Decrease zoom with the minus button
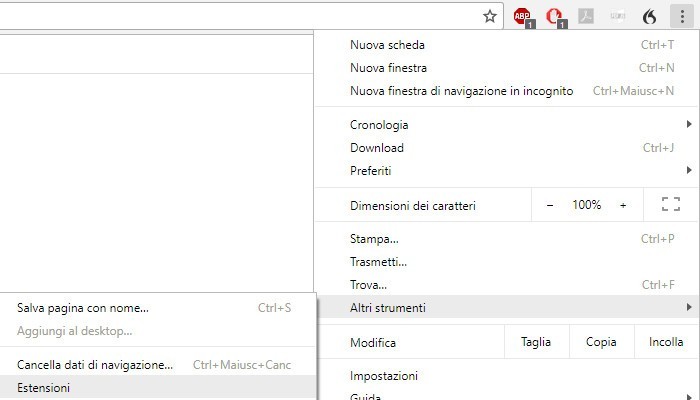The width and height of the screenshot is (700, 400). point(550,205)
